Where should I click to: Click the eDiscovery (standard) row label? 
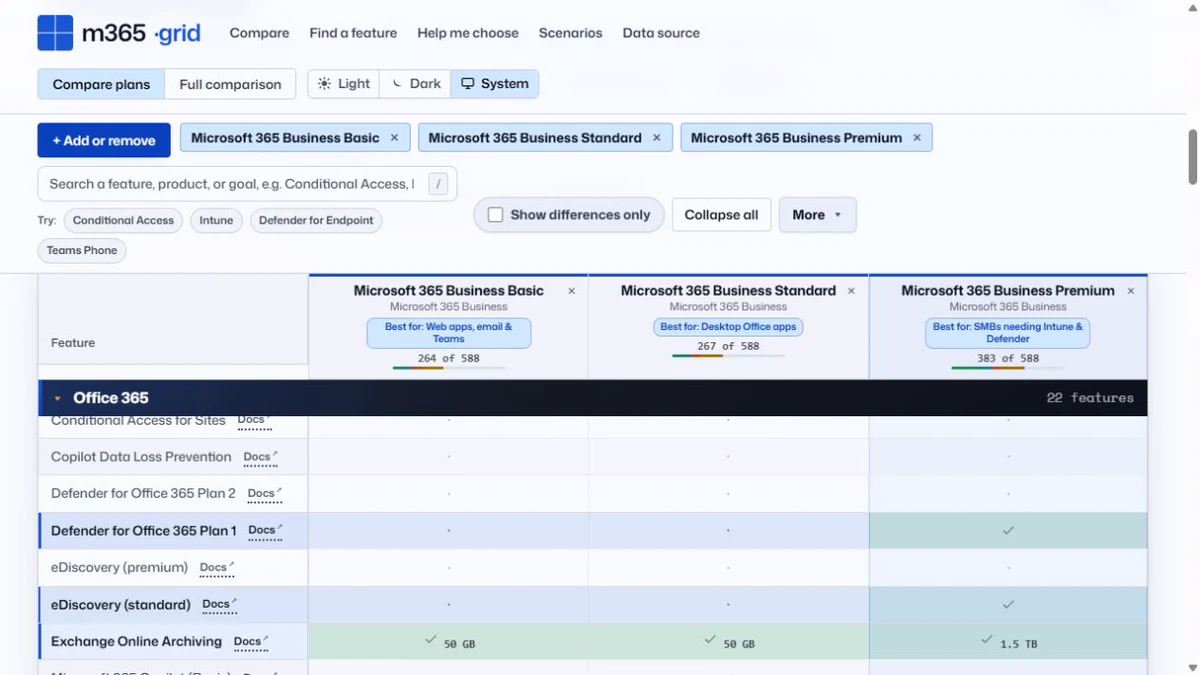point(121,605)
